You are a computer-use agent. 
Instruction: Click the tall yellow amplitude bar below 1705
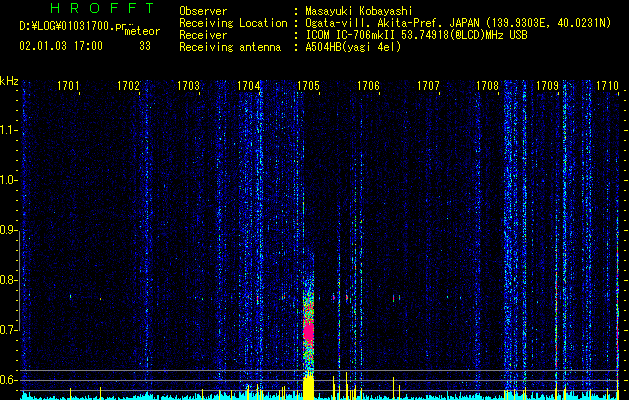(x=308, y=386)
